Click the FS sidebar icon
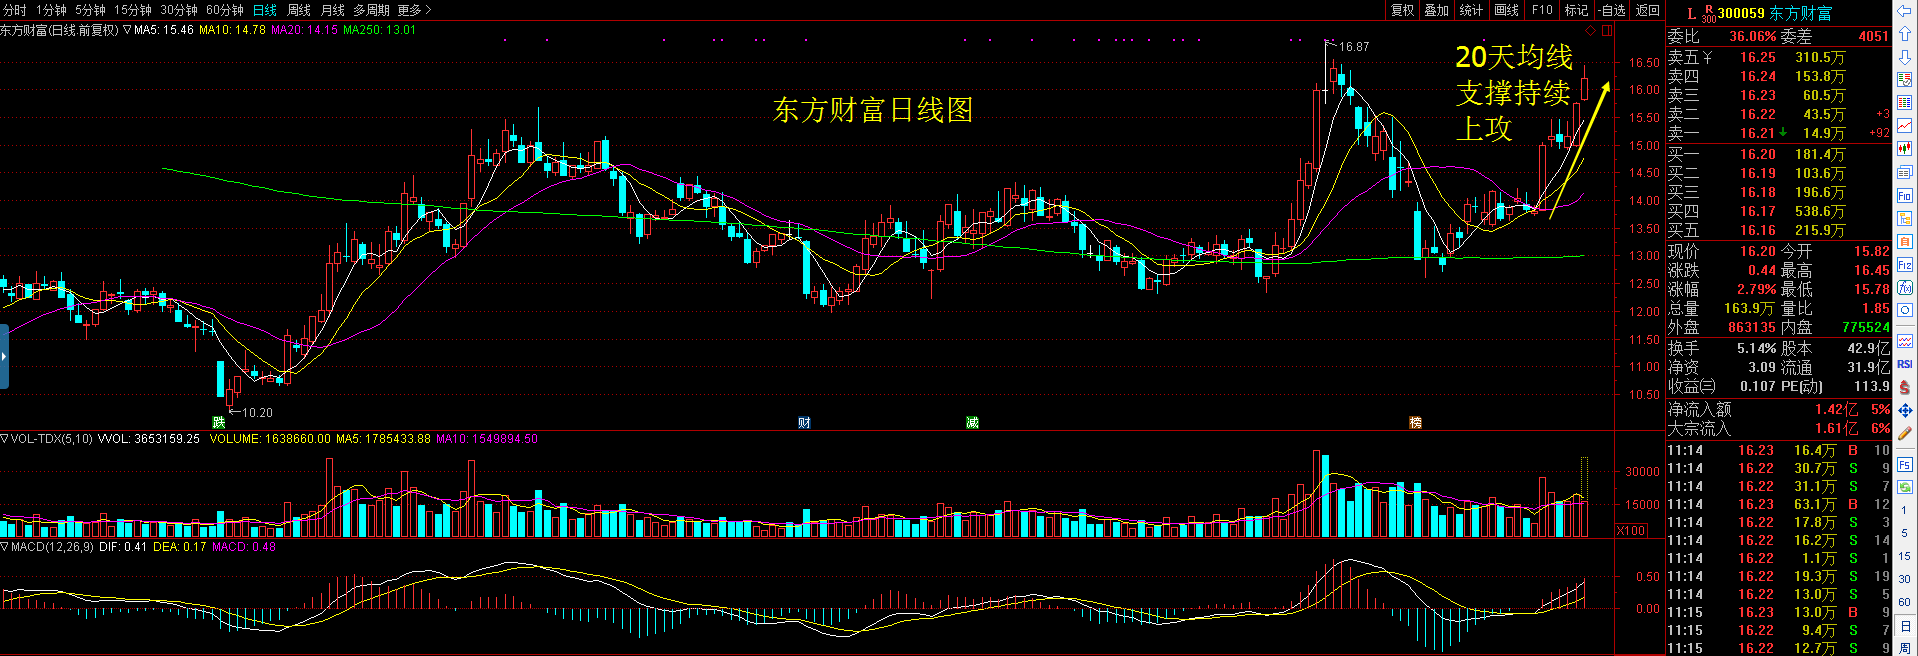Screen dimensions: 1918x656 1905,465
